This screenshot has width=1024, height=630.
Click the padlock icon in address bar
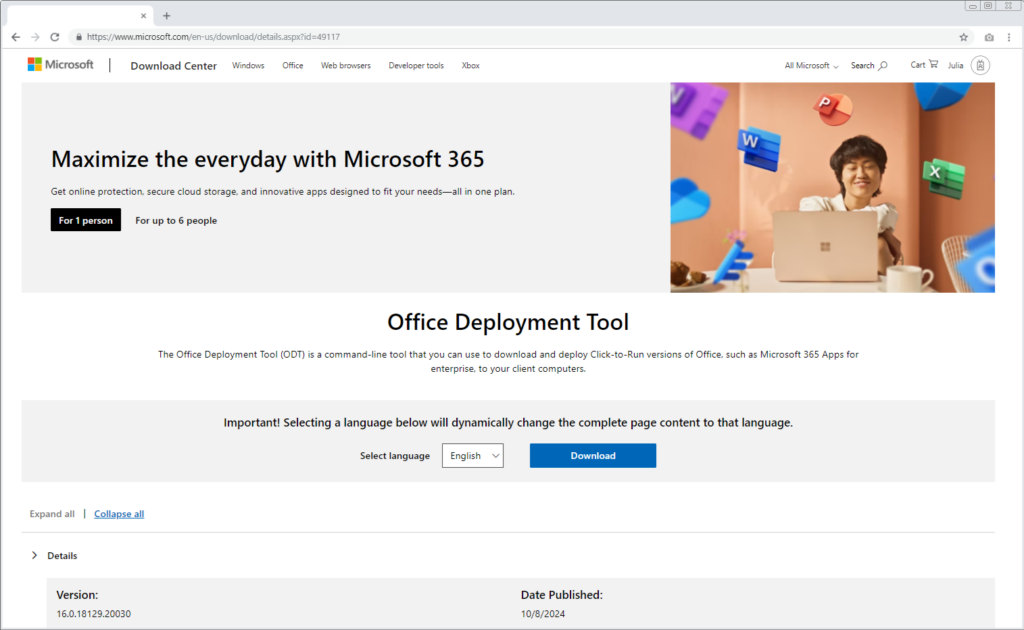point(78,36)
